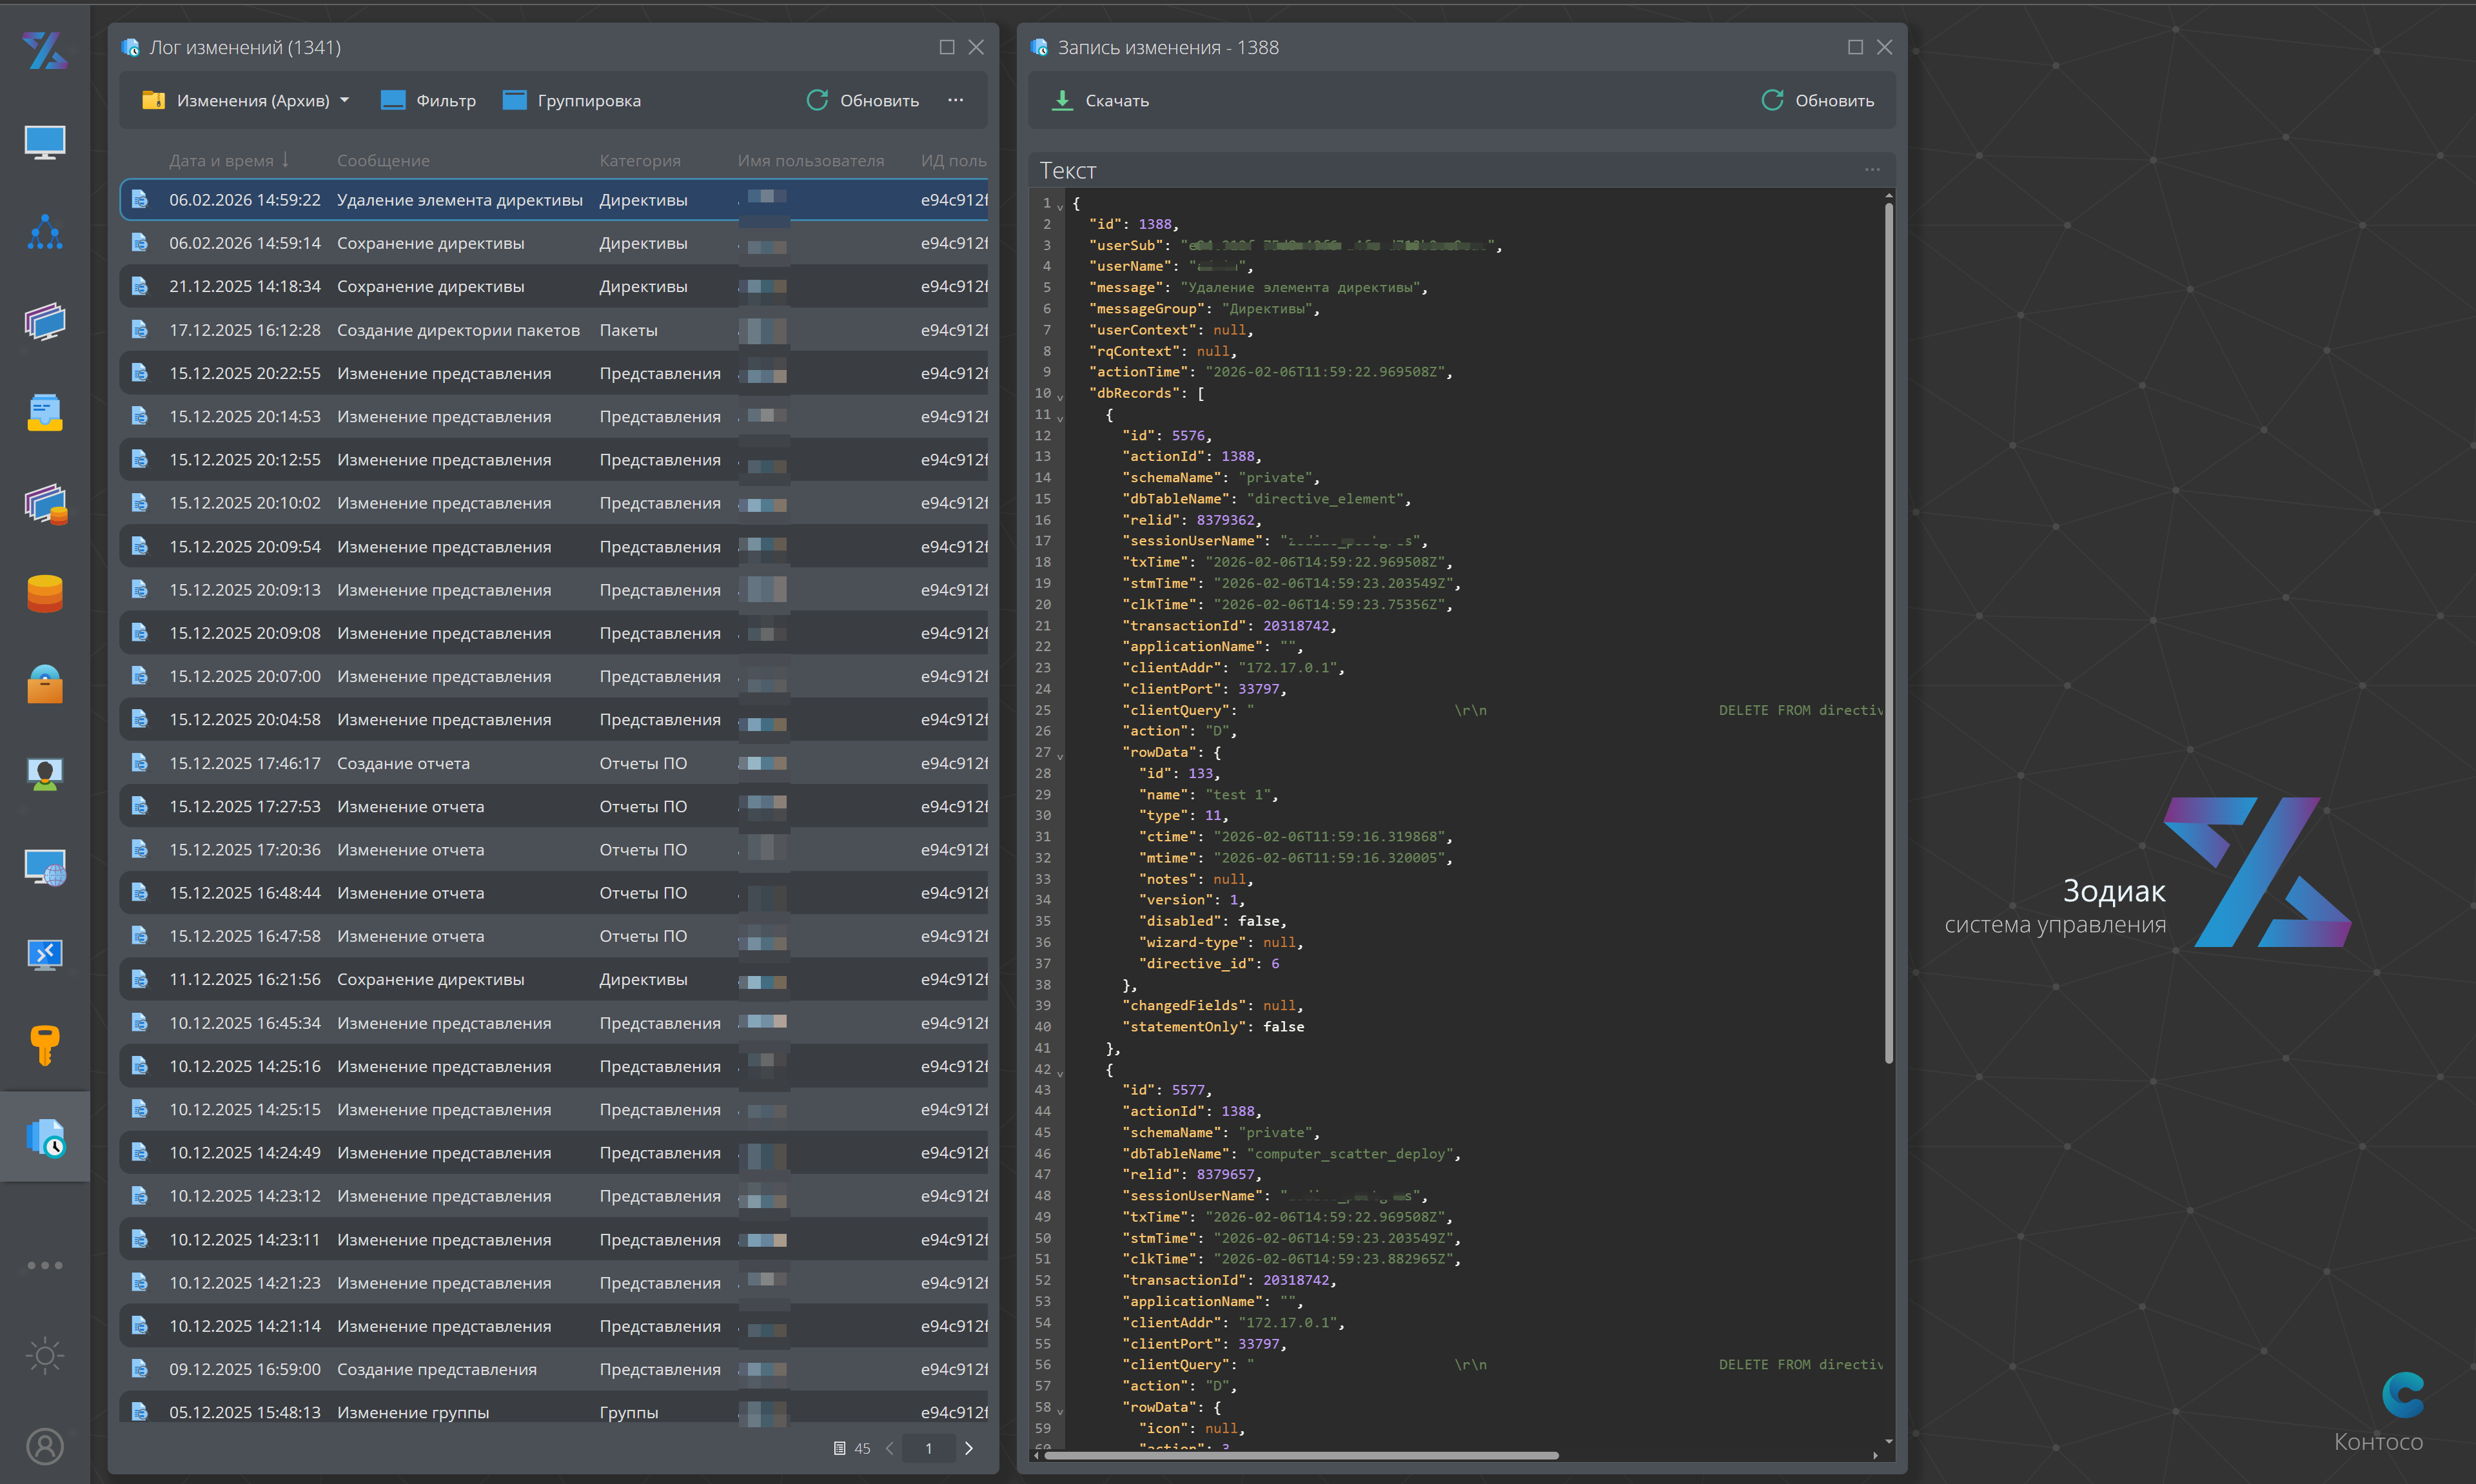Select row 'Создание отчета' 15.12.2025 17:46:17
This screenshot has width=2476, height=1484.
554,763
